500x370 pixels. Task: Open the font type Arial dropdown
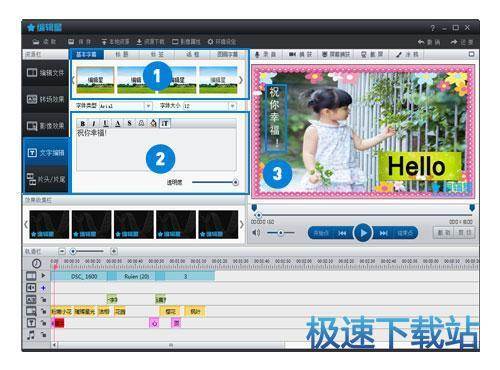[148, 106]
